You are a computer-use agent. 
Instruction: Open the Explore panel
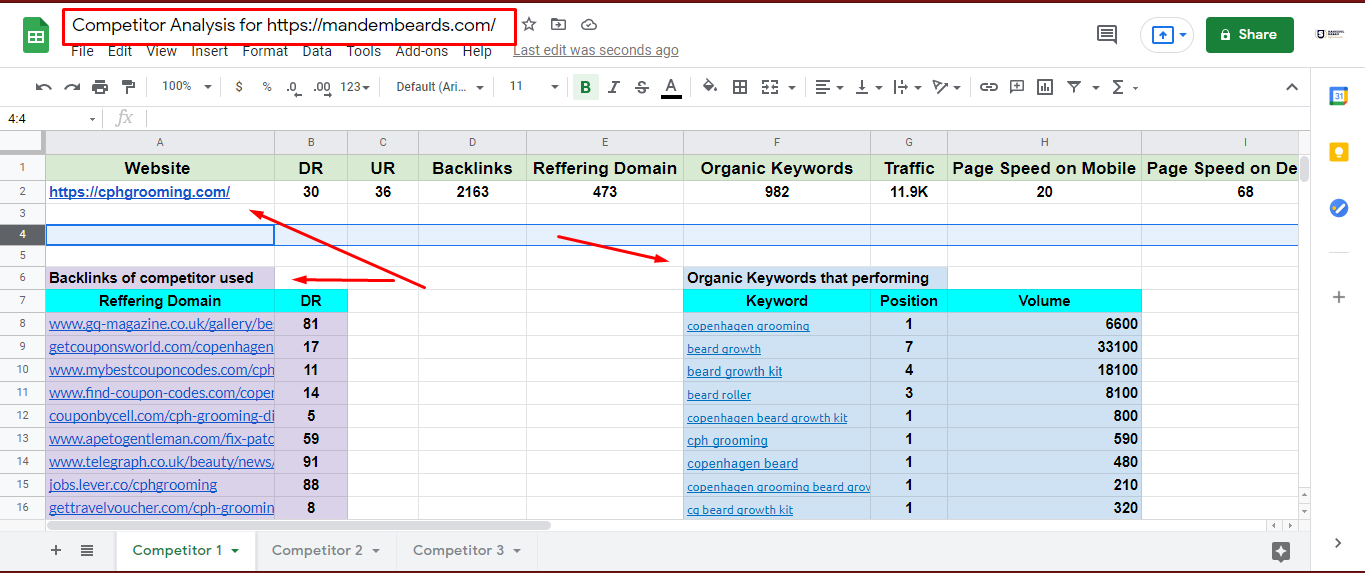tap(1281, 551)
